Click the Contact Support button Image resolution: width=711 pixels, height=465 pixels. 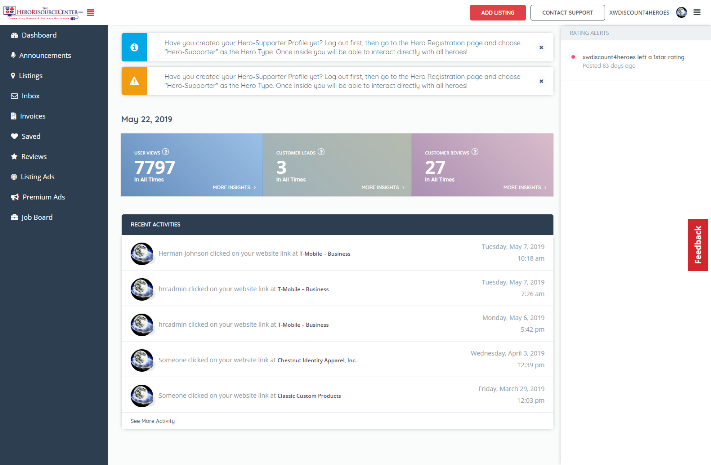[x=567, y=12]
